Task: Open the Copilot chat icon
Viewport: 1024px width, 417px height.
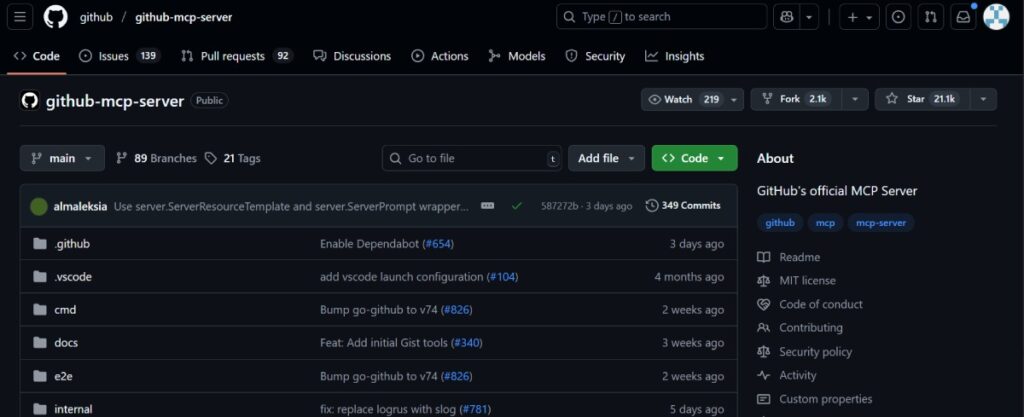Action: (x=786, y=17)
